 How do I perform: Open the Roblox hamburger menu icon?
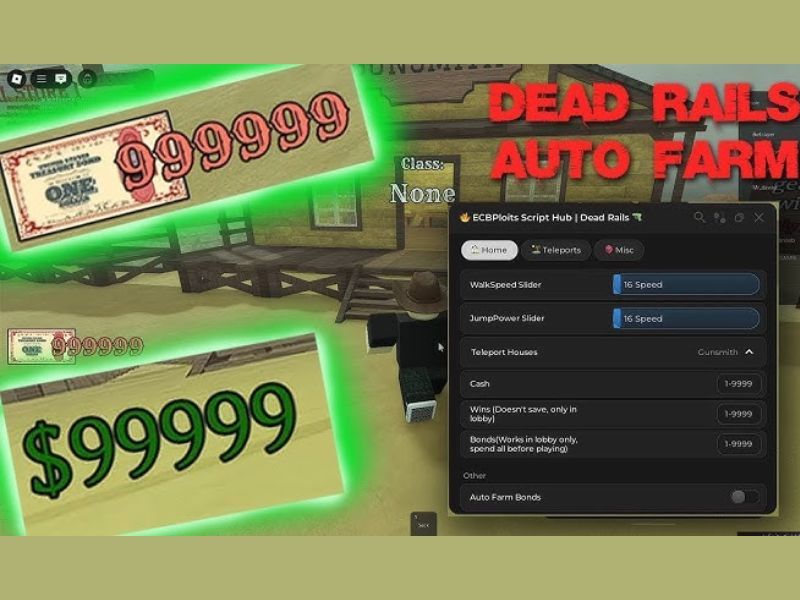(x=41, y=78)
